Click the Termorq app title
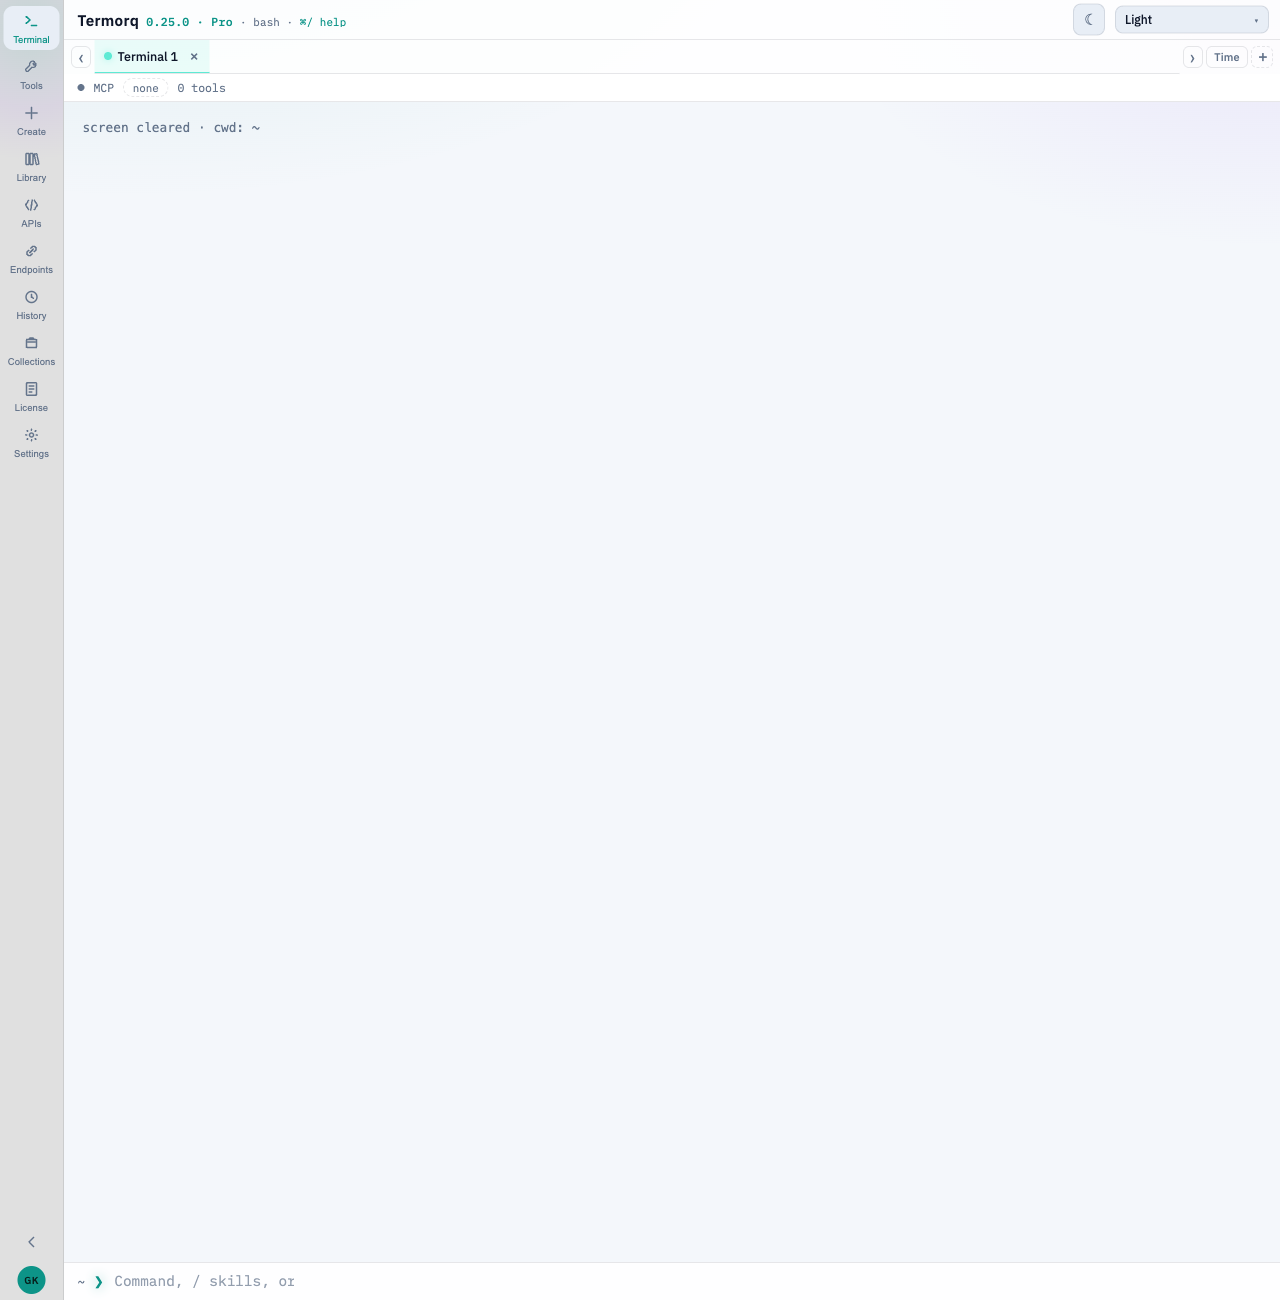 (108, 21)
